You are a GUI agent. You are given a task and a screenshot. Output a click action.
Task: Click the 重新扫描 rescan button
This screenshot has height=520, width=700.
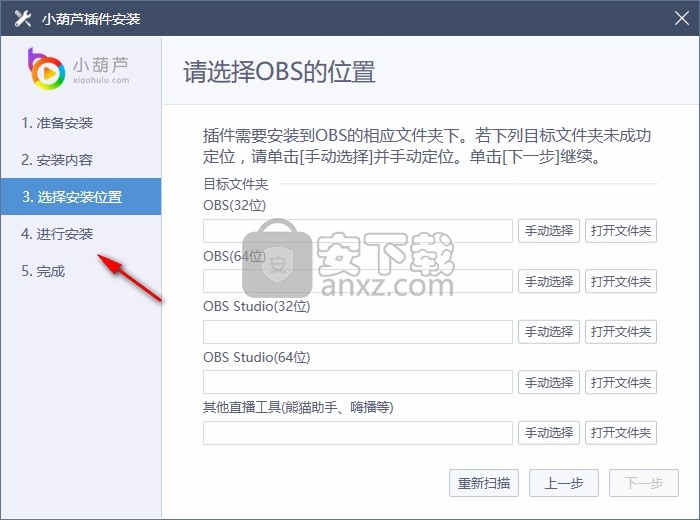[484, 483]
